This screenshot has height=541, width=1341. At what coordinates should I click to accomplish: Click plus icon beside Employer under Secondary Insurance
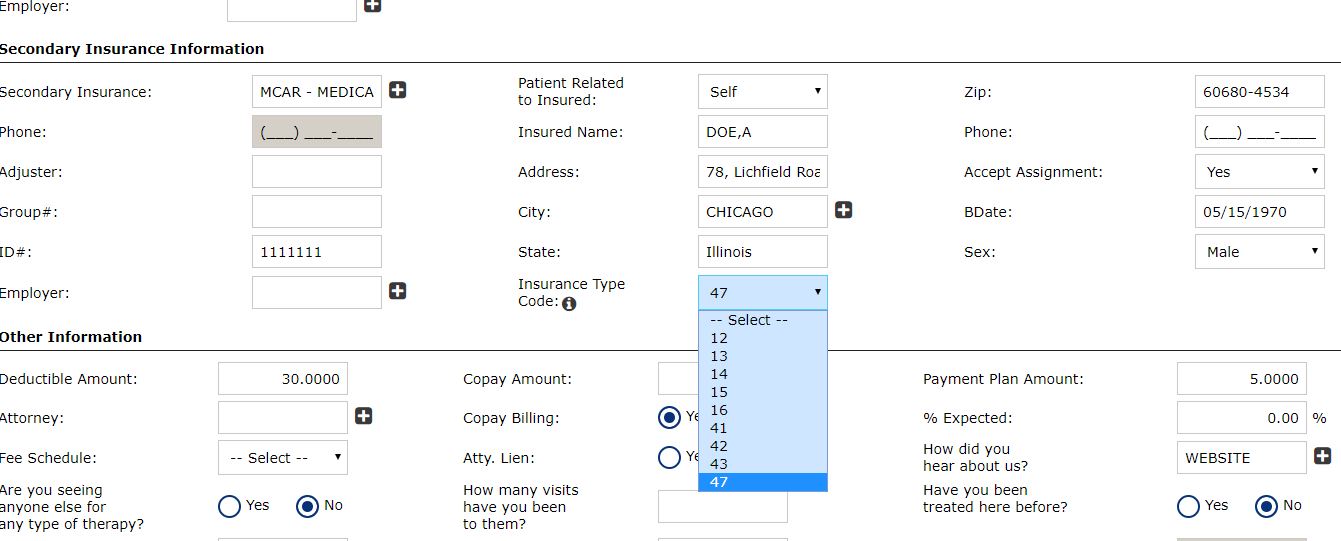398,291
